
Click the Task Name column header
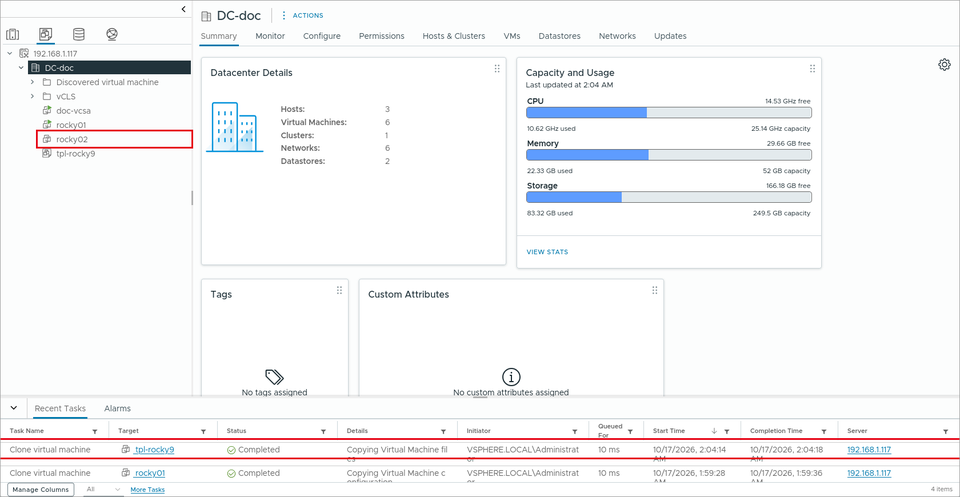pyautogui.click(x=27, y=431)
